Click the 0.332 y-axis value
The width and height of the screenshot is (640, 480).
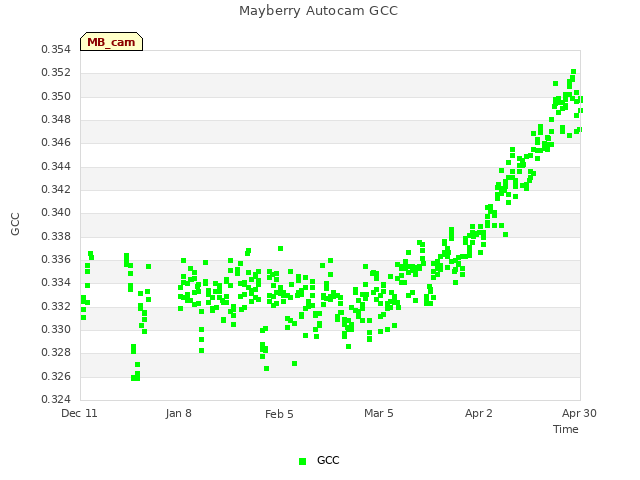[x=56, y=306]
